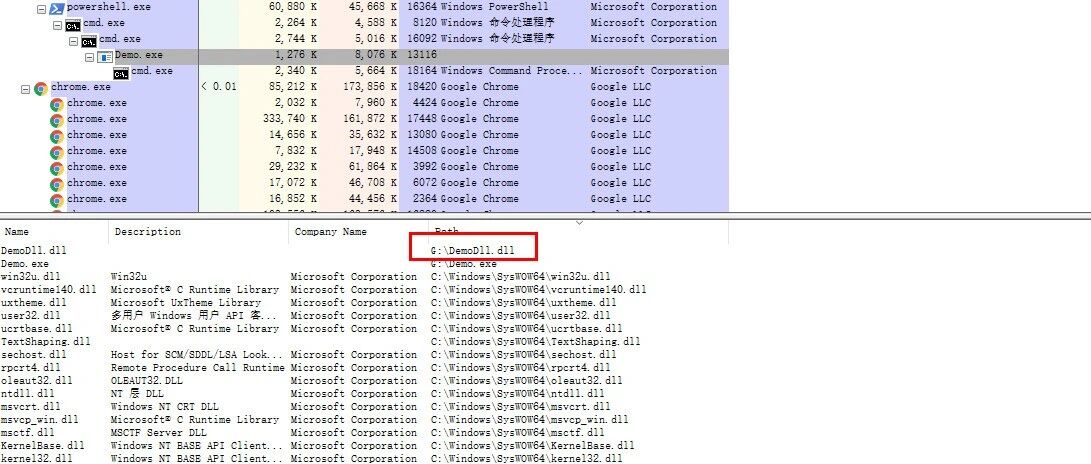Click the C:\Windows\SysWOW64\TextShaping.dll path
The width and height of the screenshot is (1091, 464).
[536, 342]
